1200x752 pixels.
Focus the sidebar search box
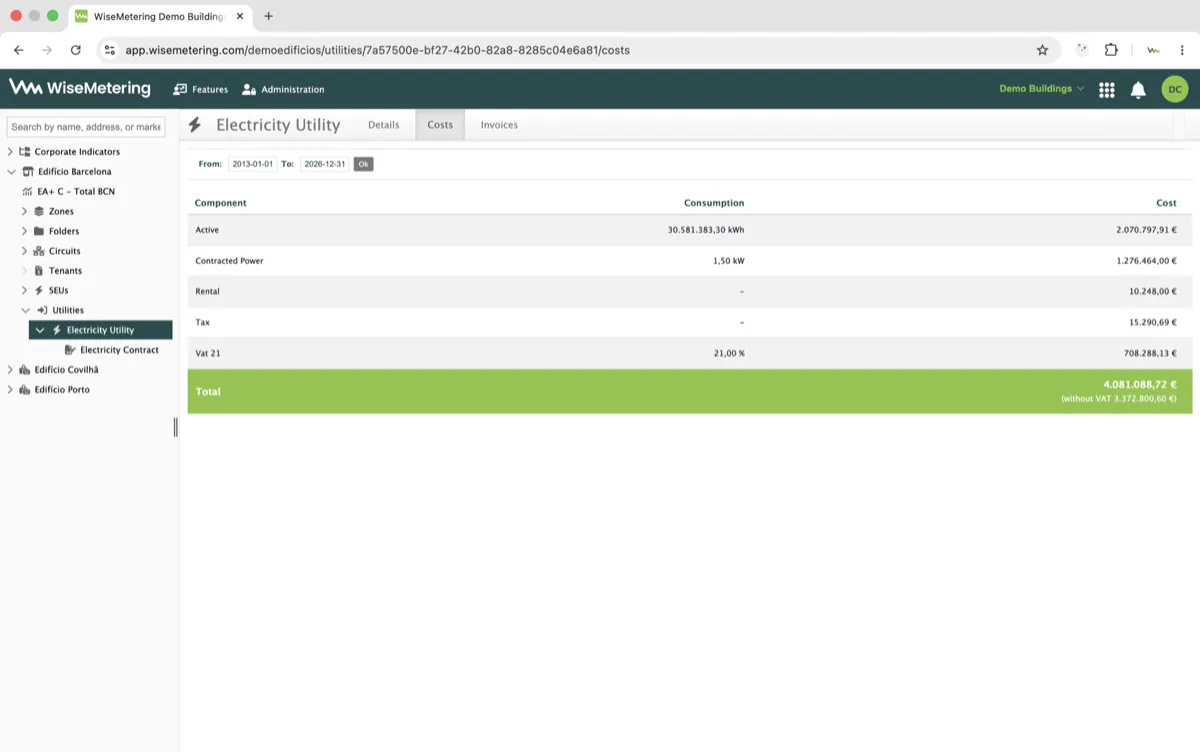pos(86,127)
